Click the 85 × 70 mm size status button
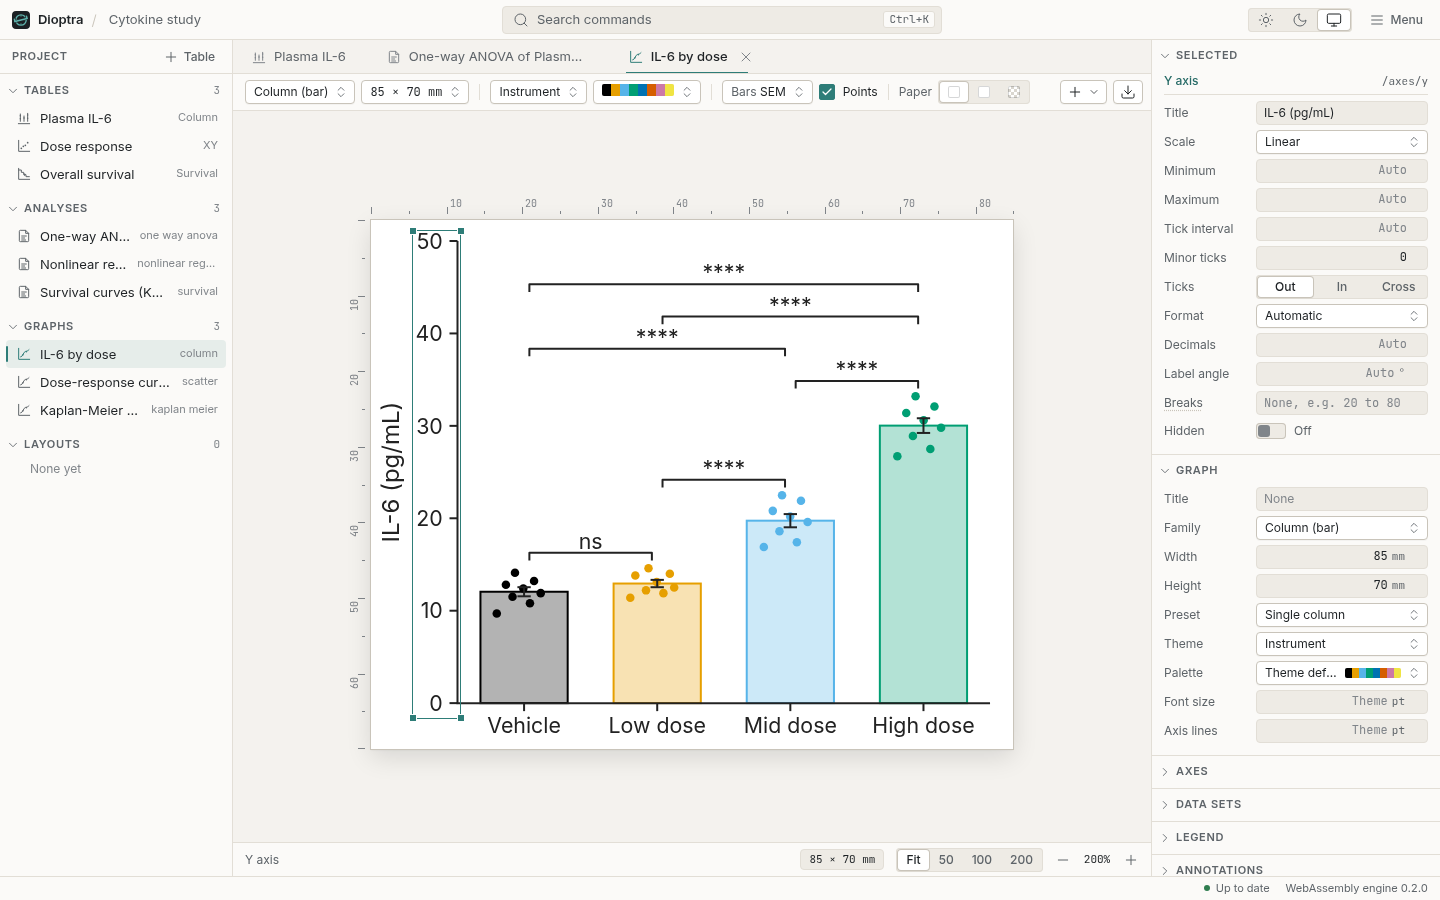Screen dimensions: 1440x900 pos(842,860)
